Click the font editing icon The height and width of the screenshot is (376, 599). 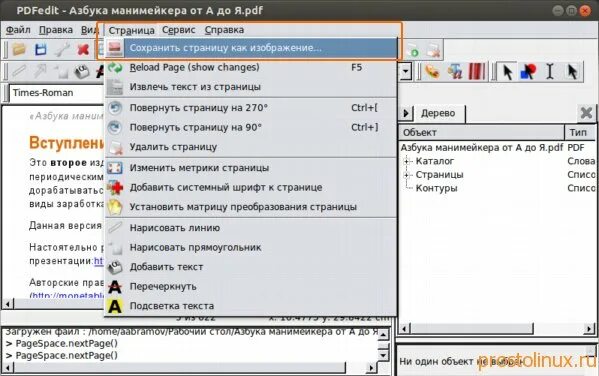pyautogui.click(x=455, y=71)
